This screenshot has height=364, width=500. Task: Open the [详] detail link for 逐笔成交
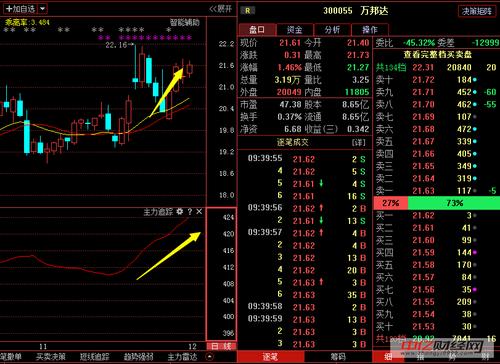[x=360, y=143]
